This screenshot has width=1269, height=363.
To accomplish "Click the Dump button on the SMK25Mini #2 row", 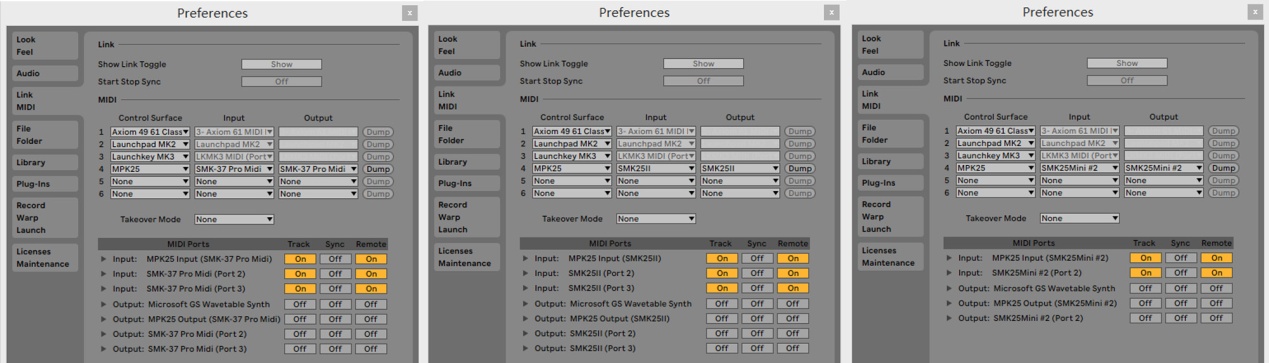I will [x=1224, y=168].
